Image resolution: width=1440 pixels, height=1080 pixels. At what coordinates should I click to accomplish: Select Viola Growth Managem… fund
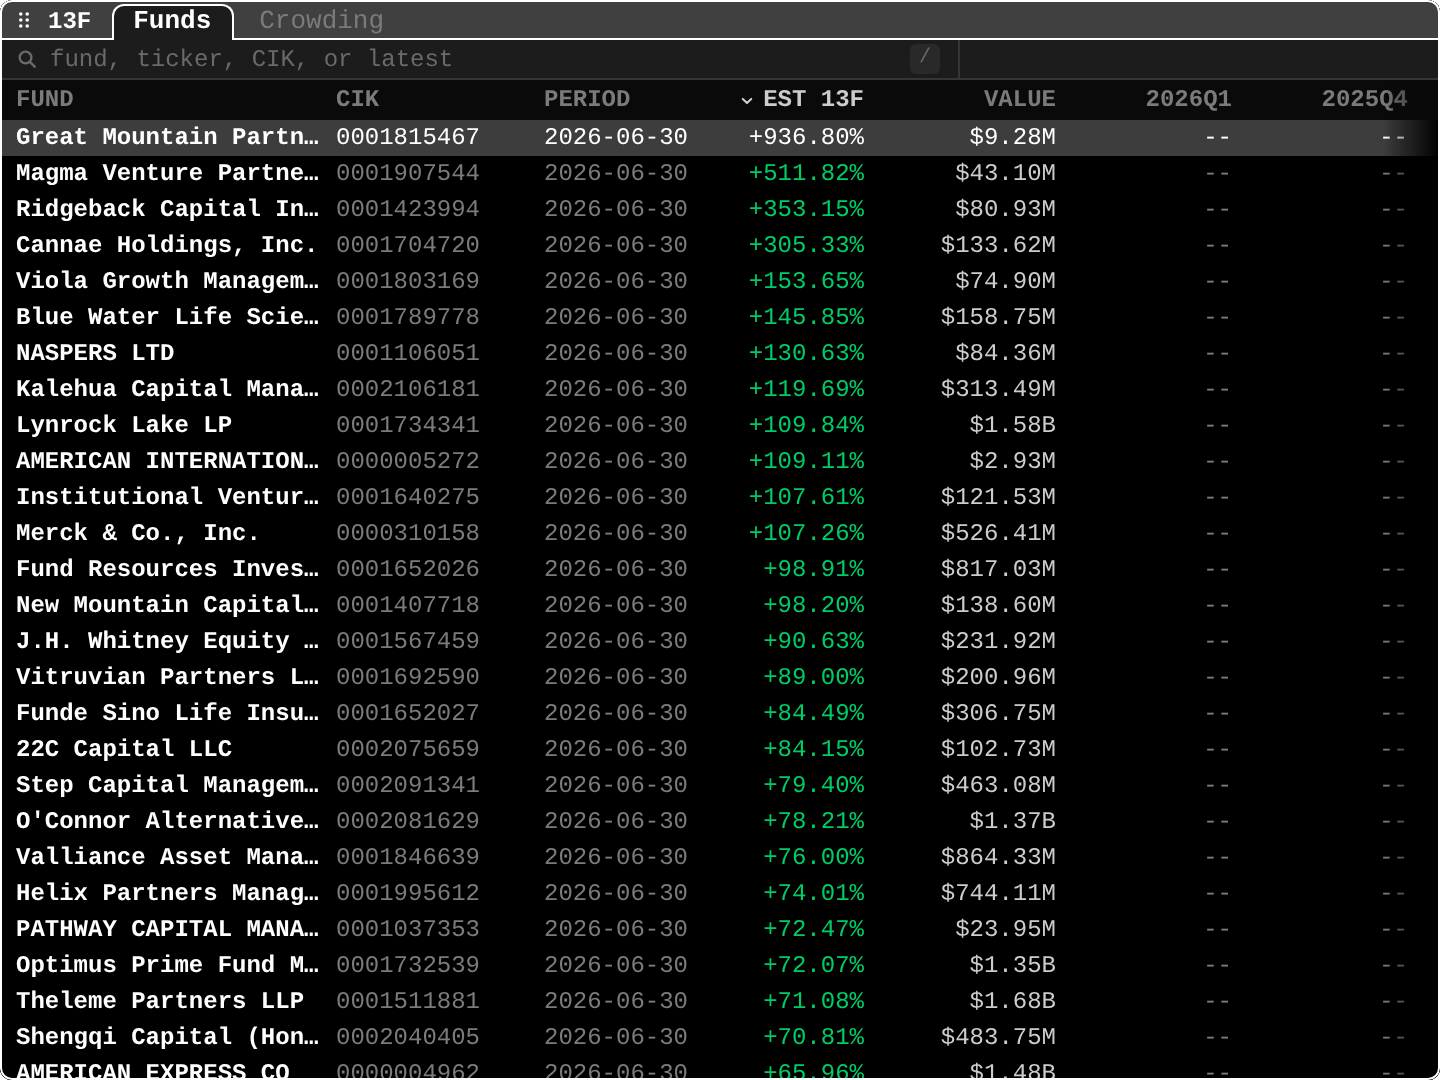point(720,281)
